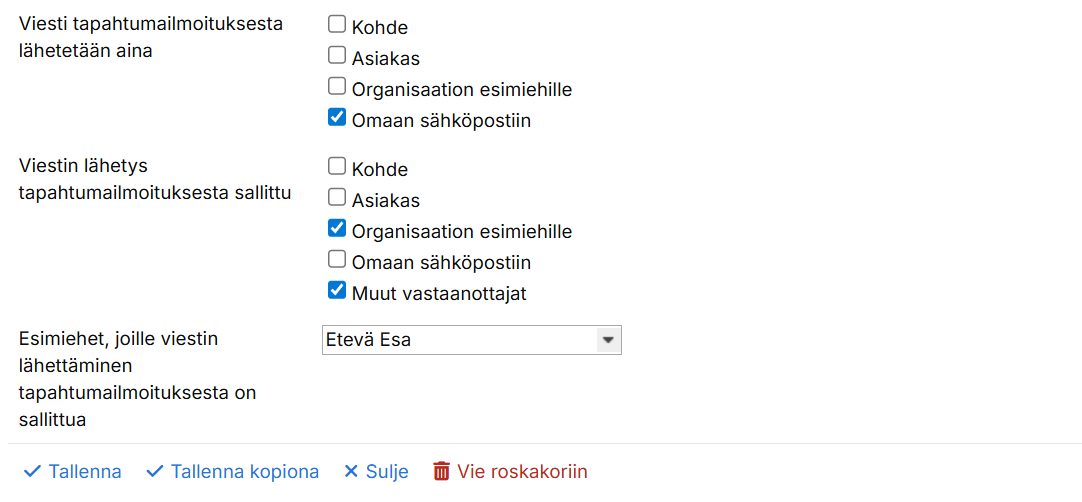Click the X icon before Sulje
Image resolution: width=1082 pixels, height=502 pixels.
pyautogui.click(x=350, y=471)
